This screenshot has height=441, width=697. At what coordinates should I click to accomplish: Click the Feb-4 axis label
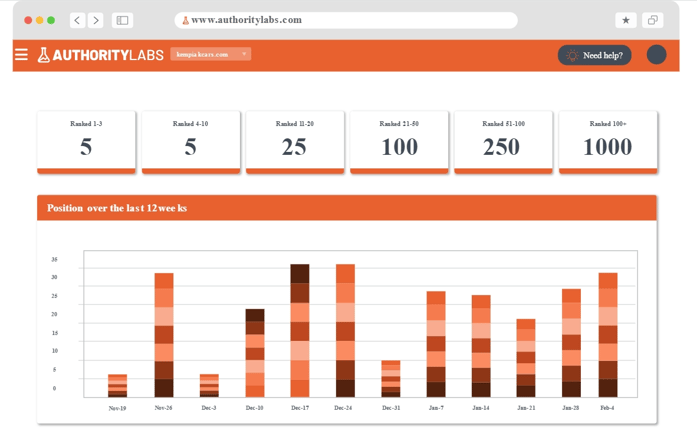[x=607, y=408]
